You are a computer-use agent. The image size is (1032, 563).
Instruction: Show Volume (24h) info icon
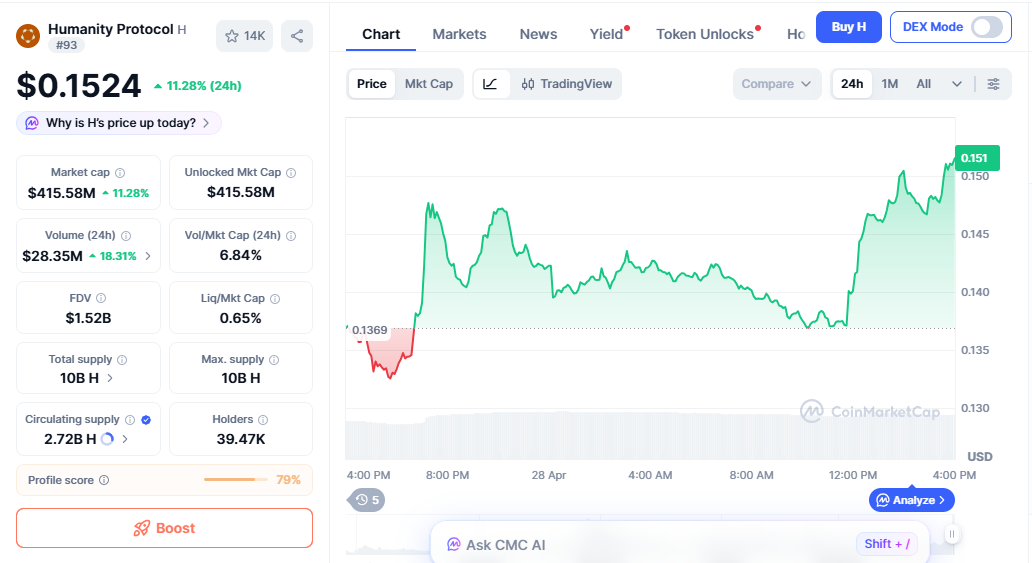point(126,236)
